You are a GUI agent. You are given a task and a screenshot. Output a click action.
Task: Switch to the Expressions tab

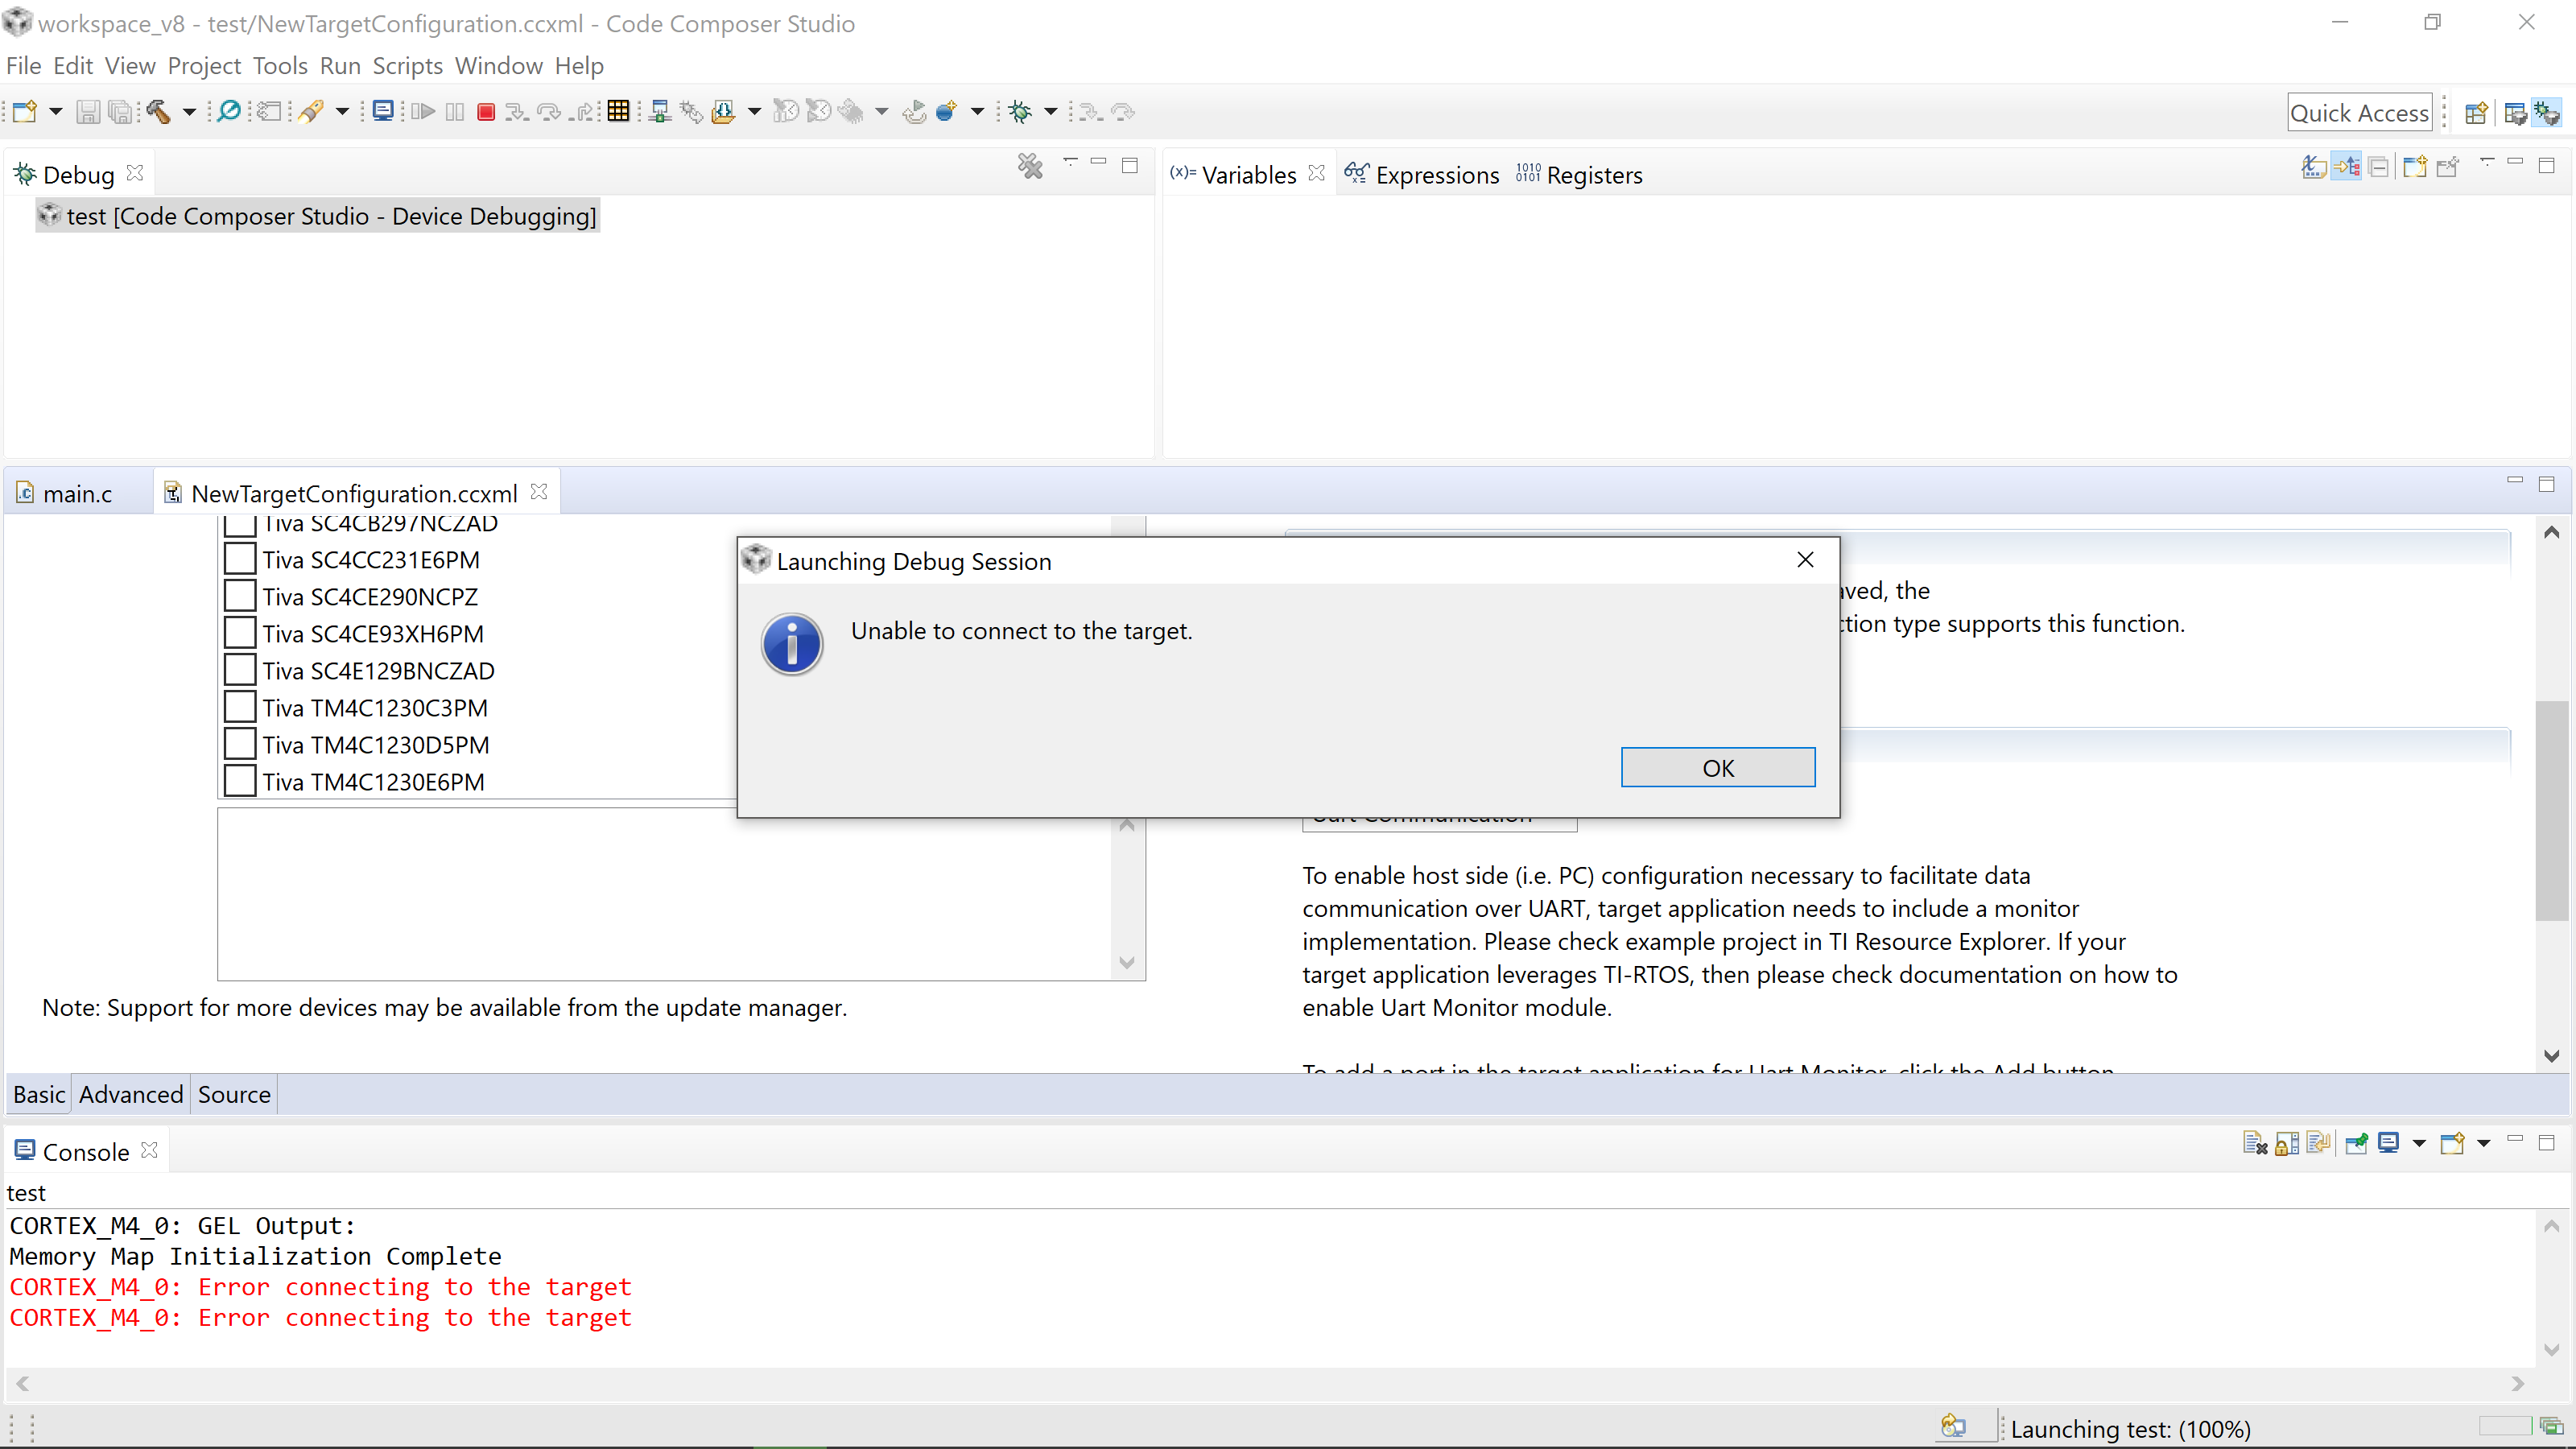coord(1422,175)
